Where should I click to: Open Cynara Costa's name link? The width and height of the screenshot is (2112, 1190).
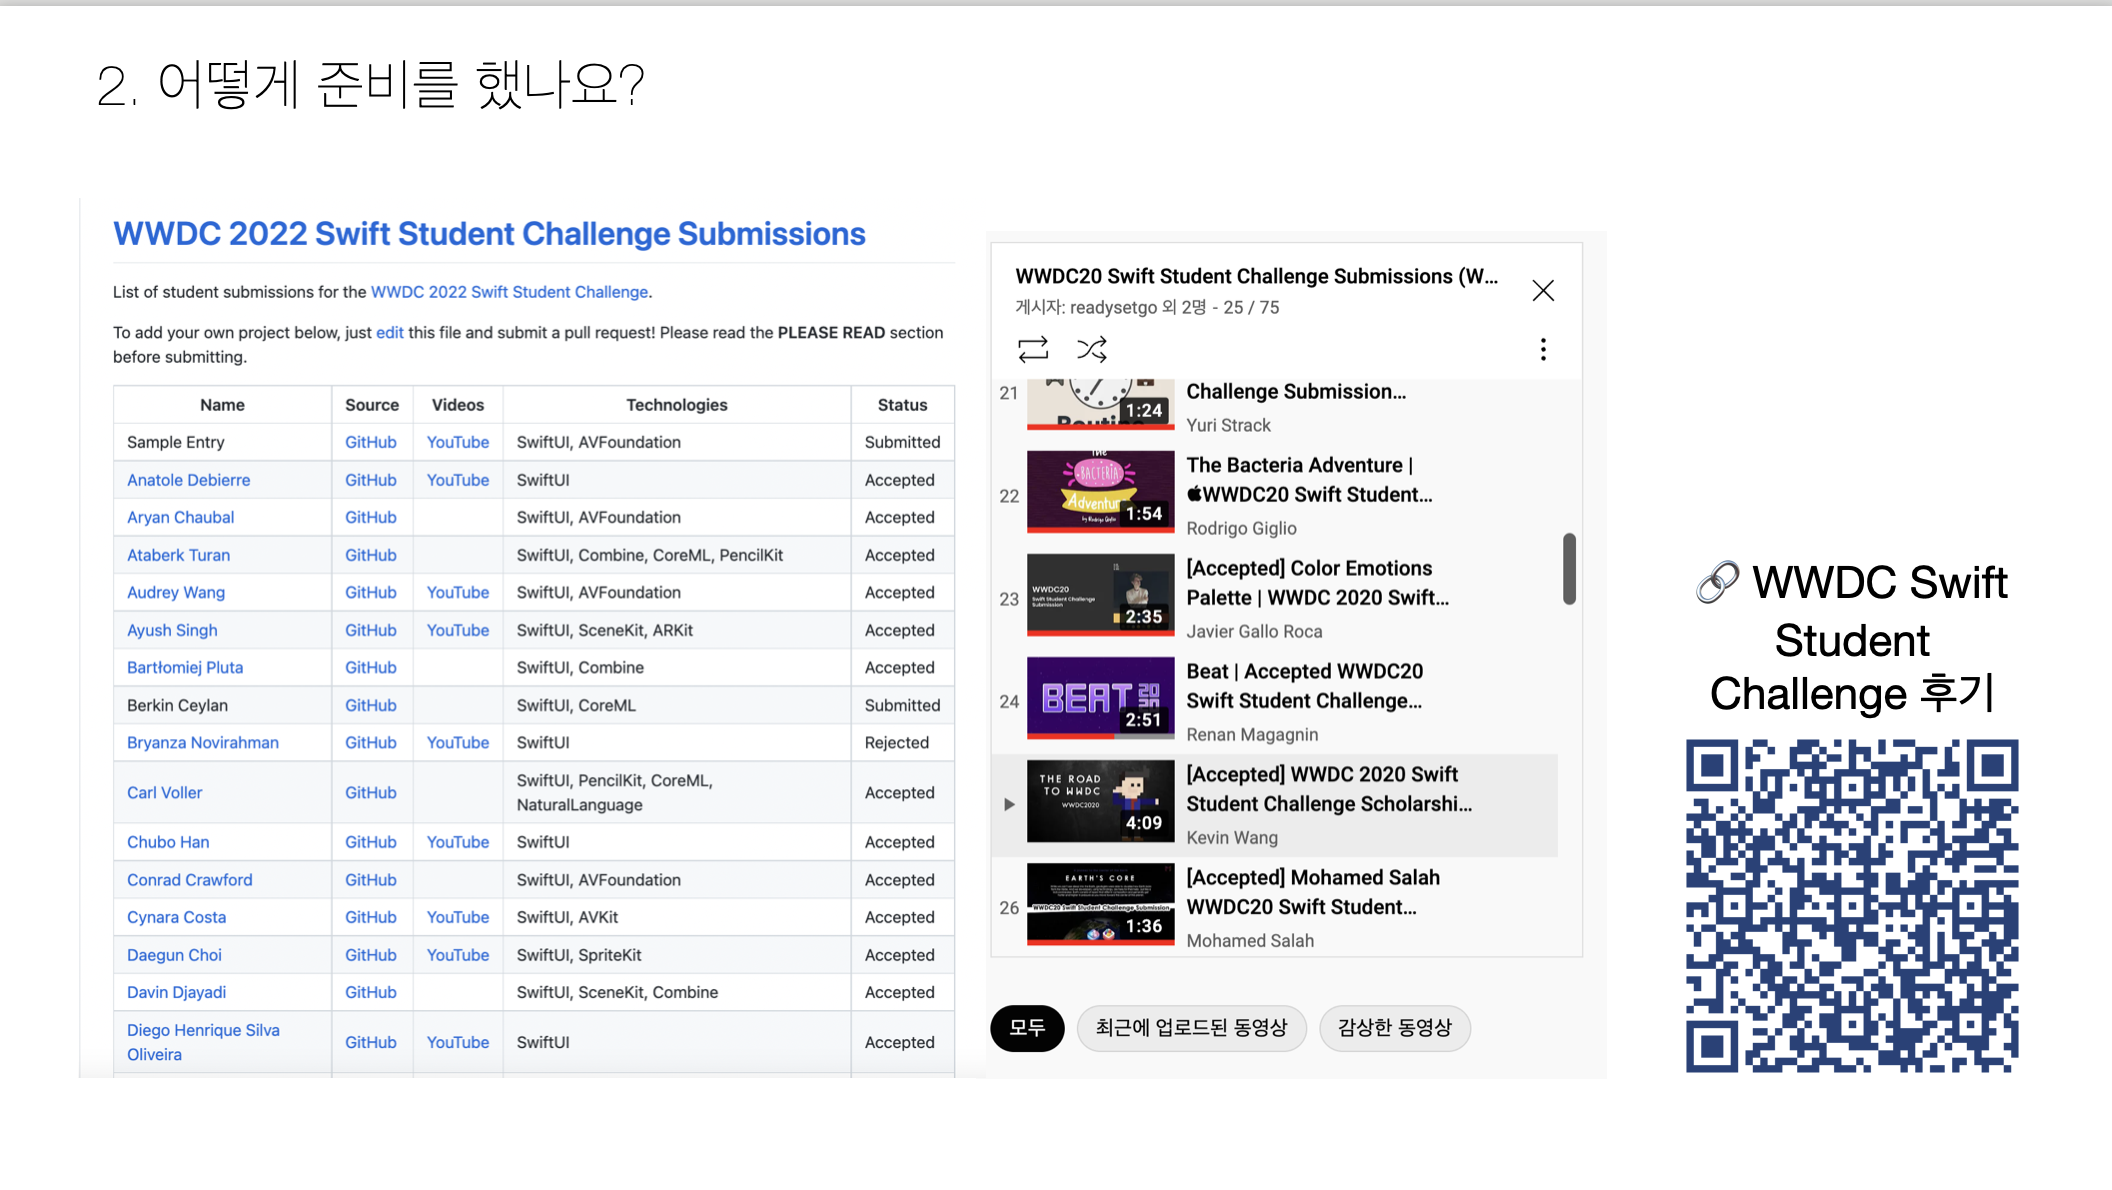pyautogui.click(x=176, y=917)
